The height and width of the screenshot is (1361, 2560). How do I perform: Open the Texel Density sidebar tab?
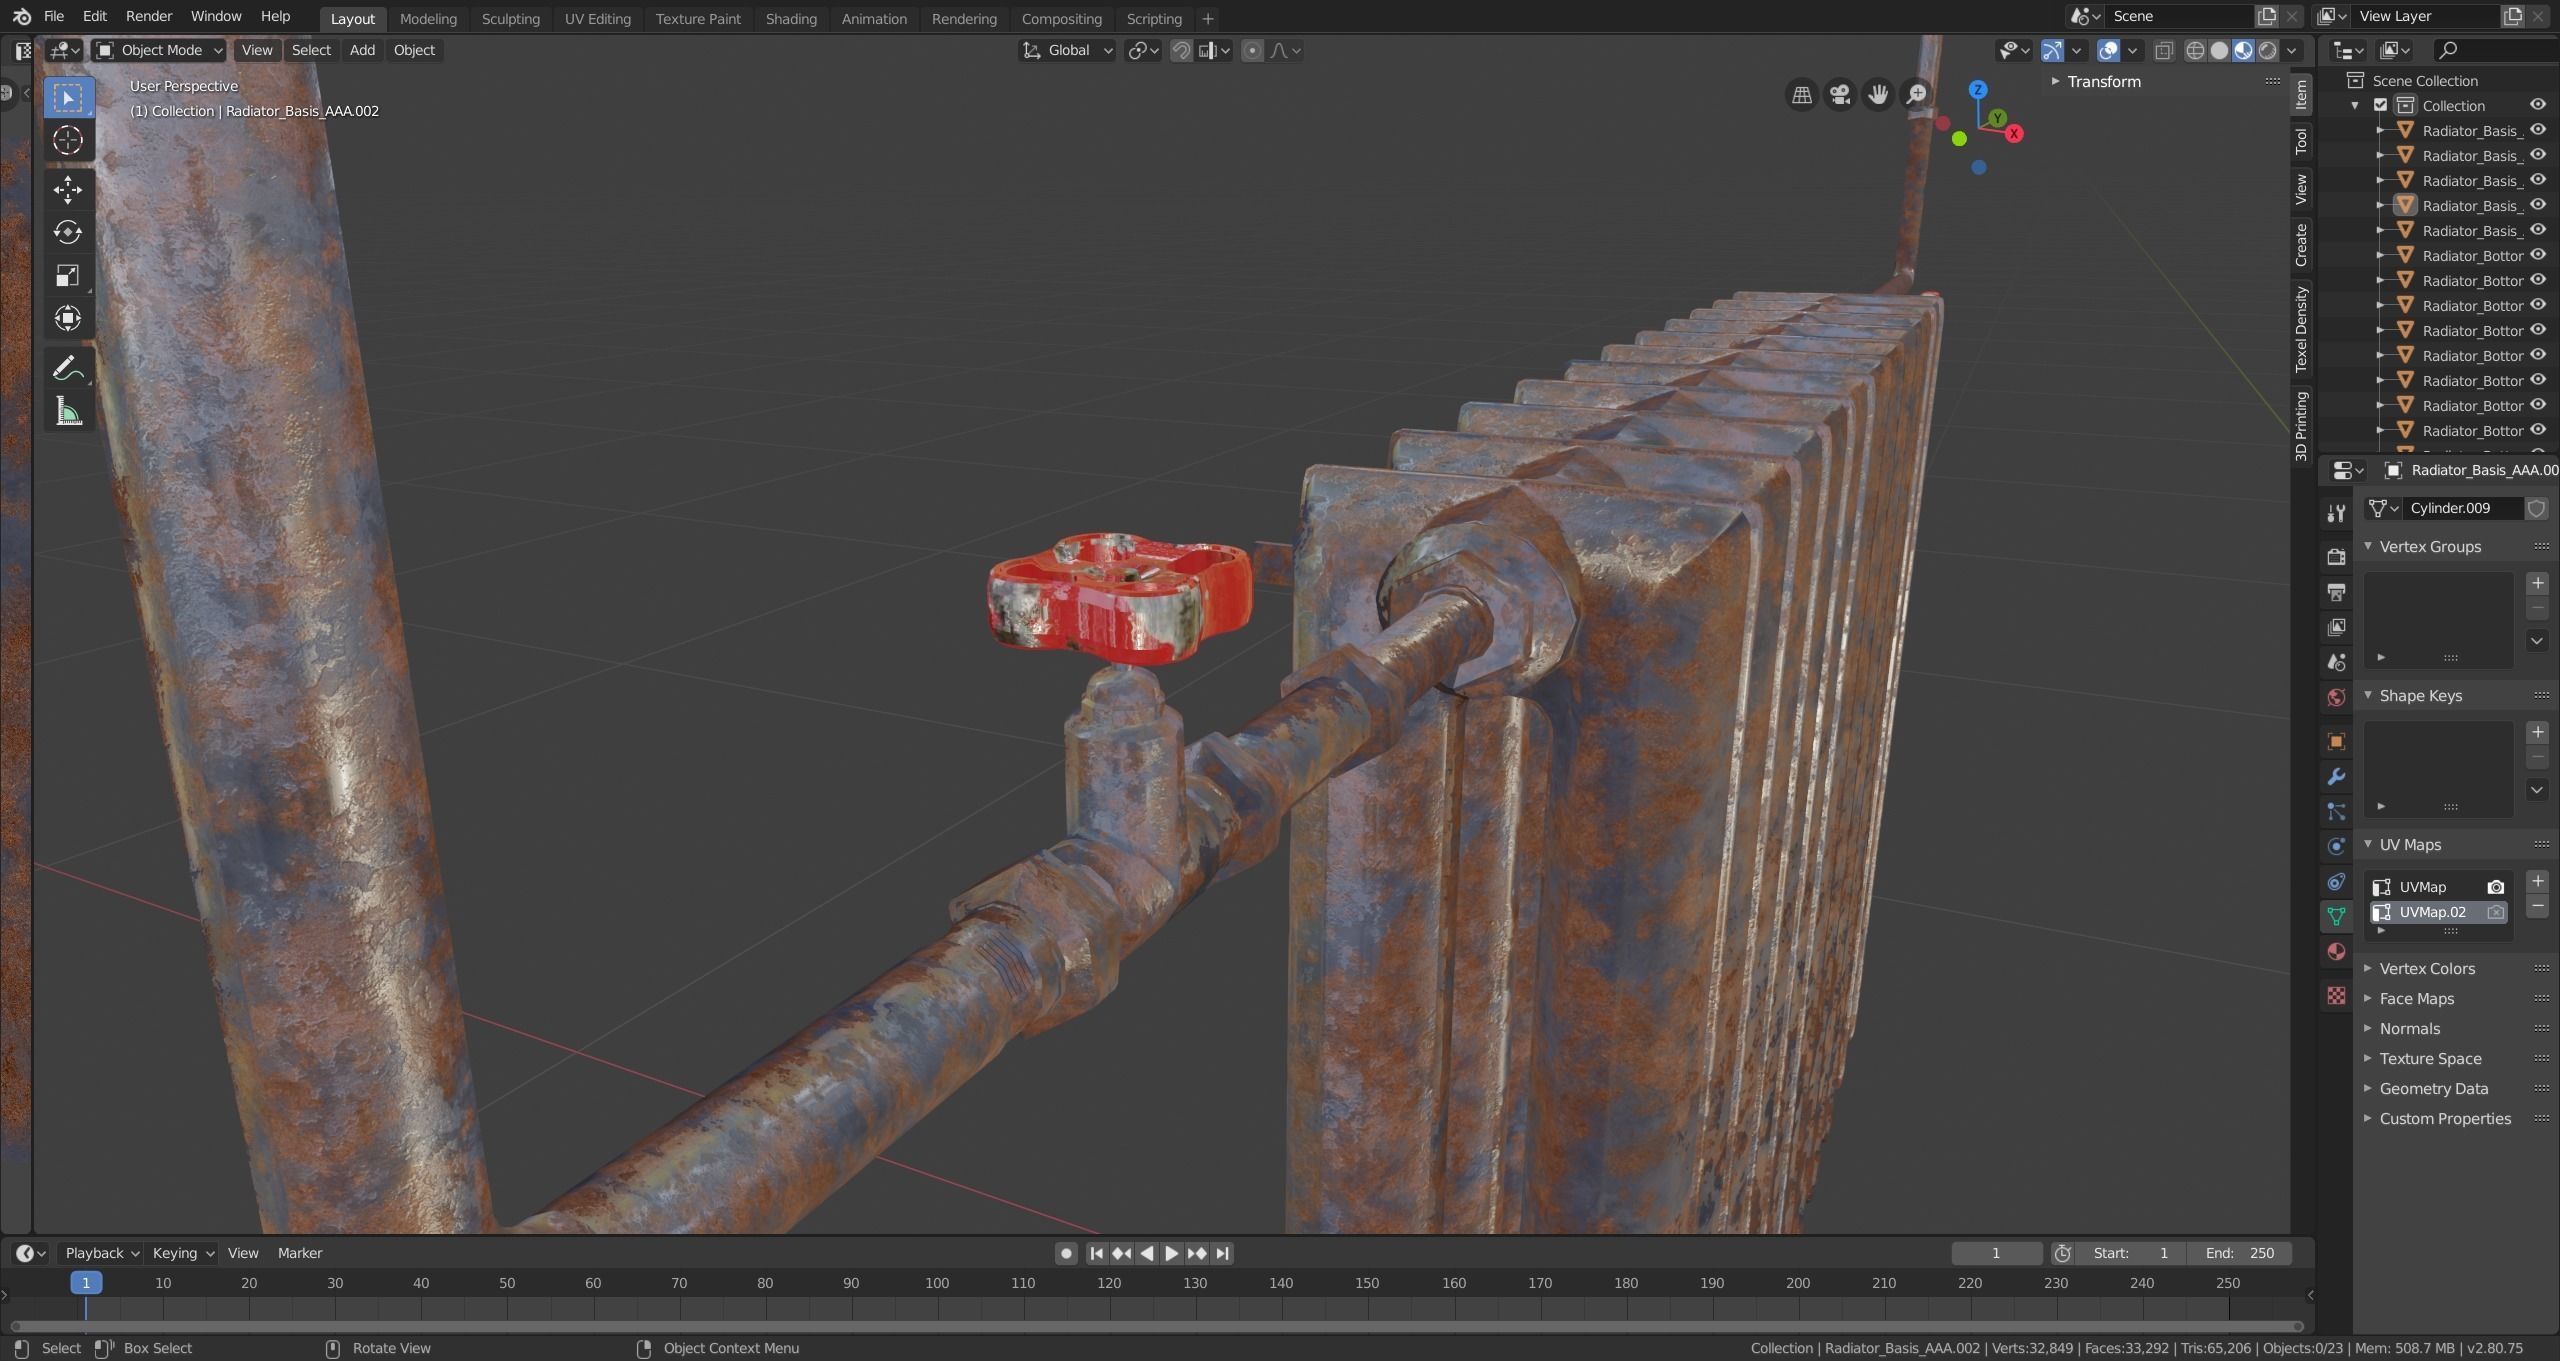pyautogui.click(x=2301, y=329)
